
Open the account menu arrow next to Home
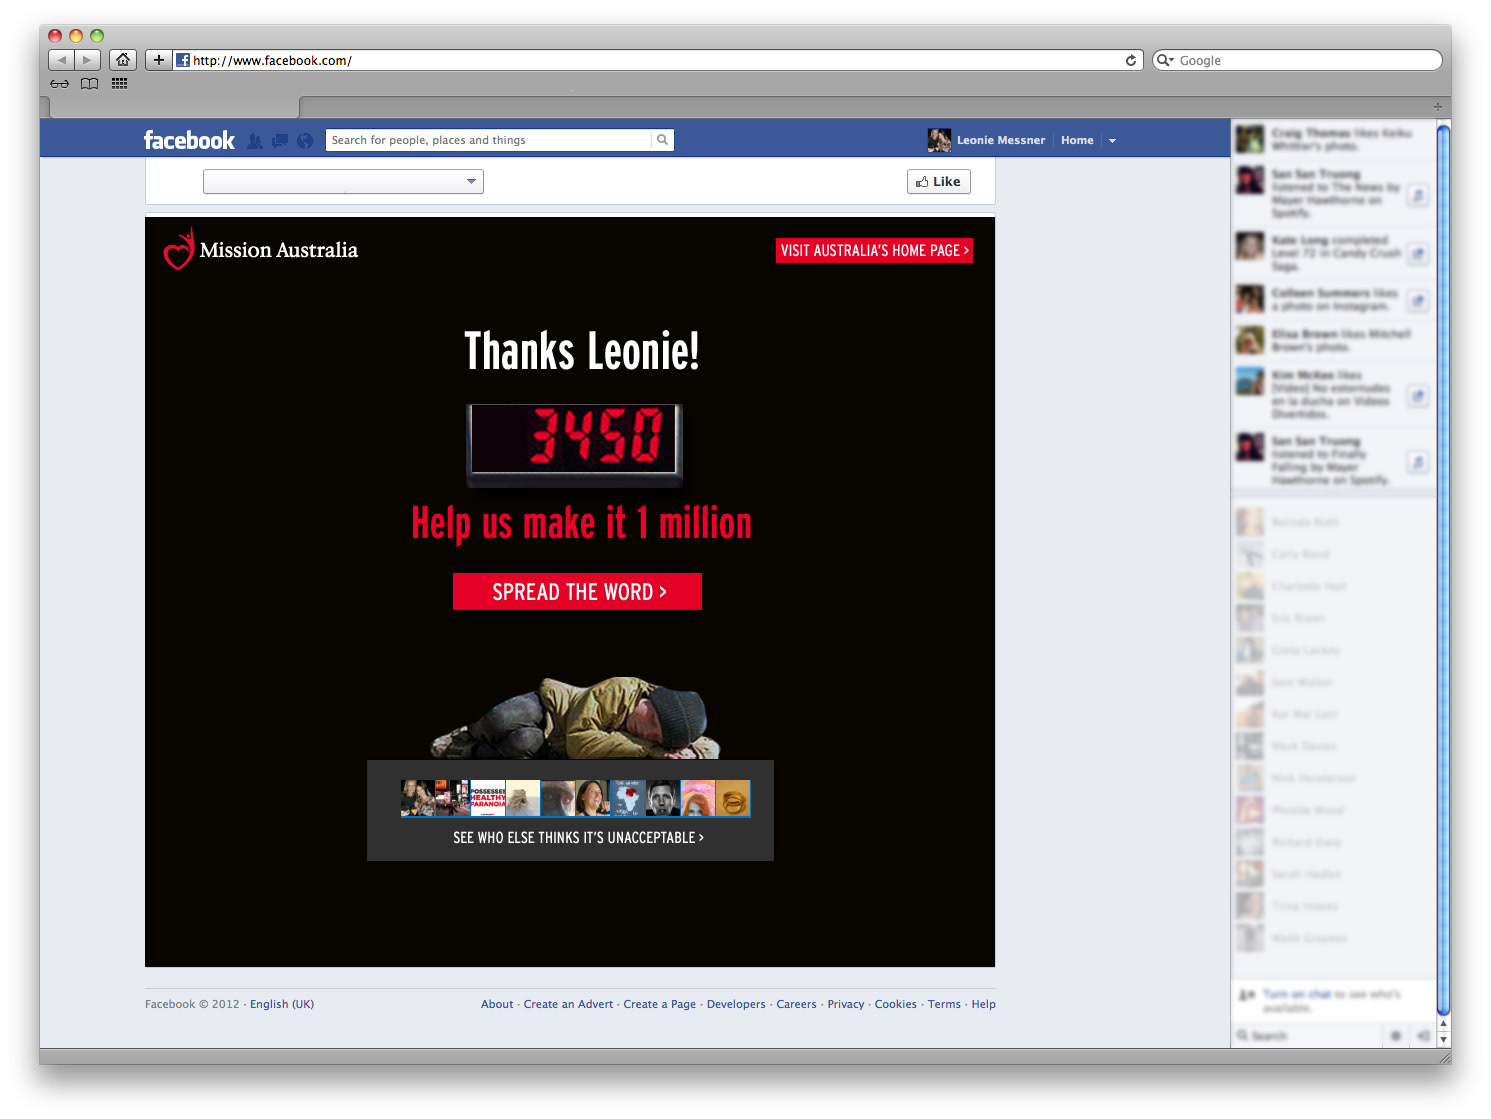(1112, 141)
